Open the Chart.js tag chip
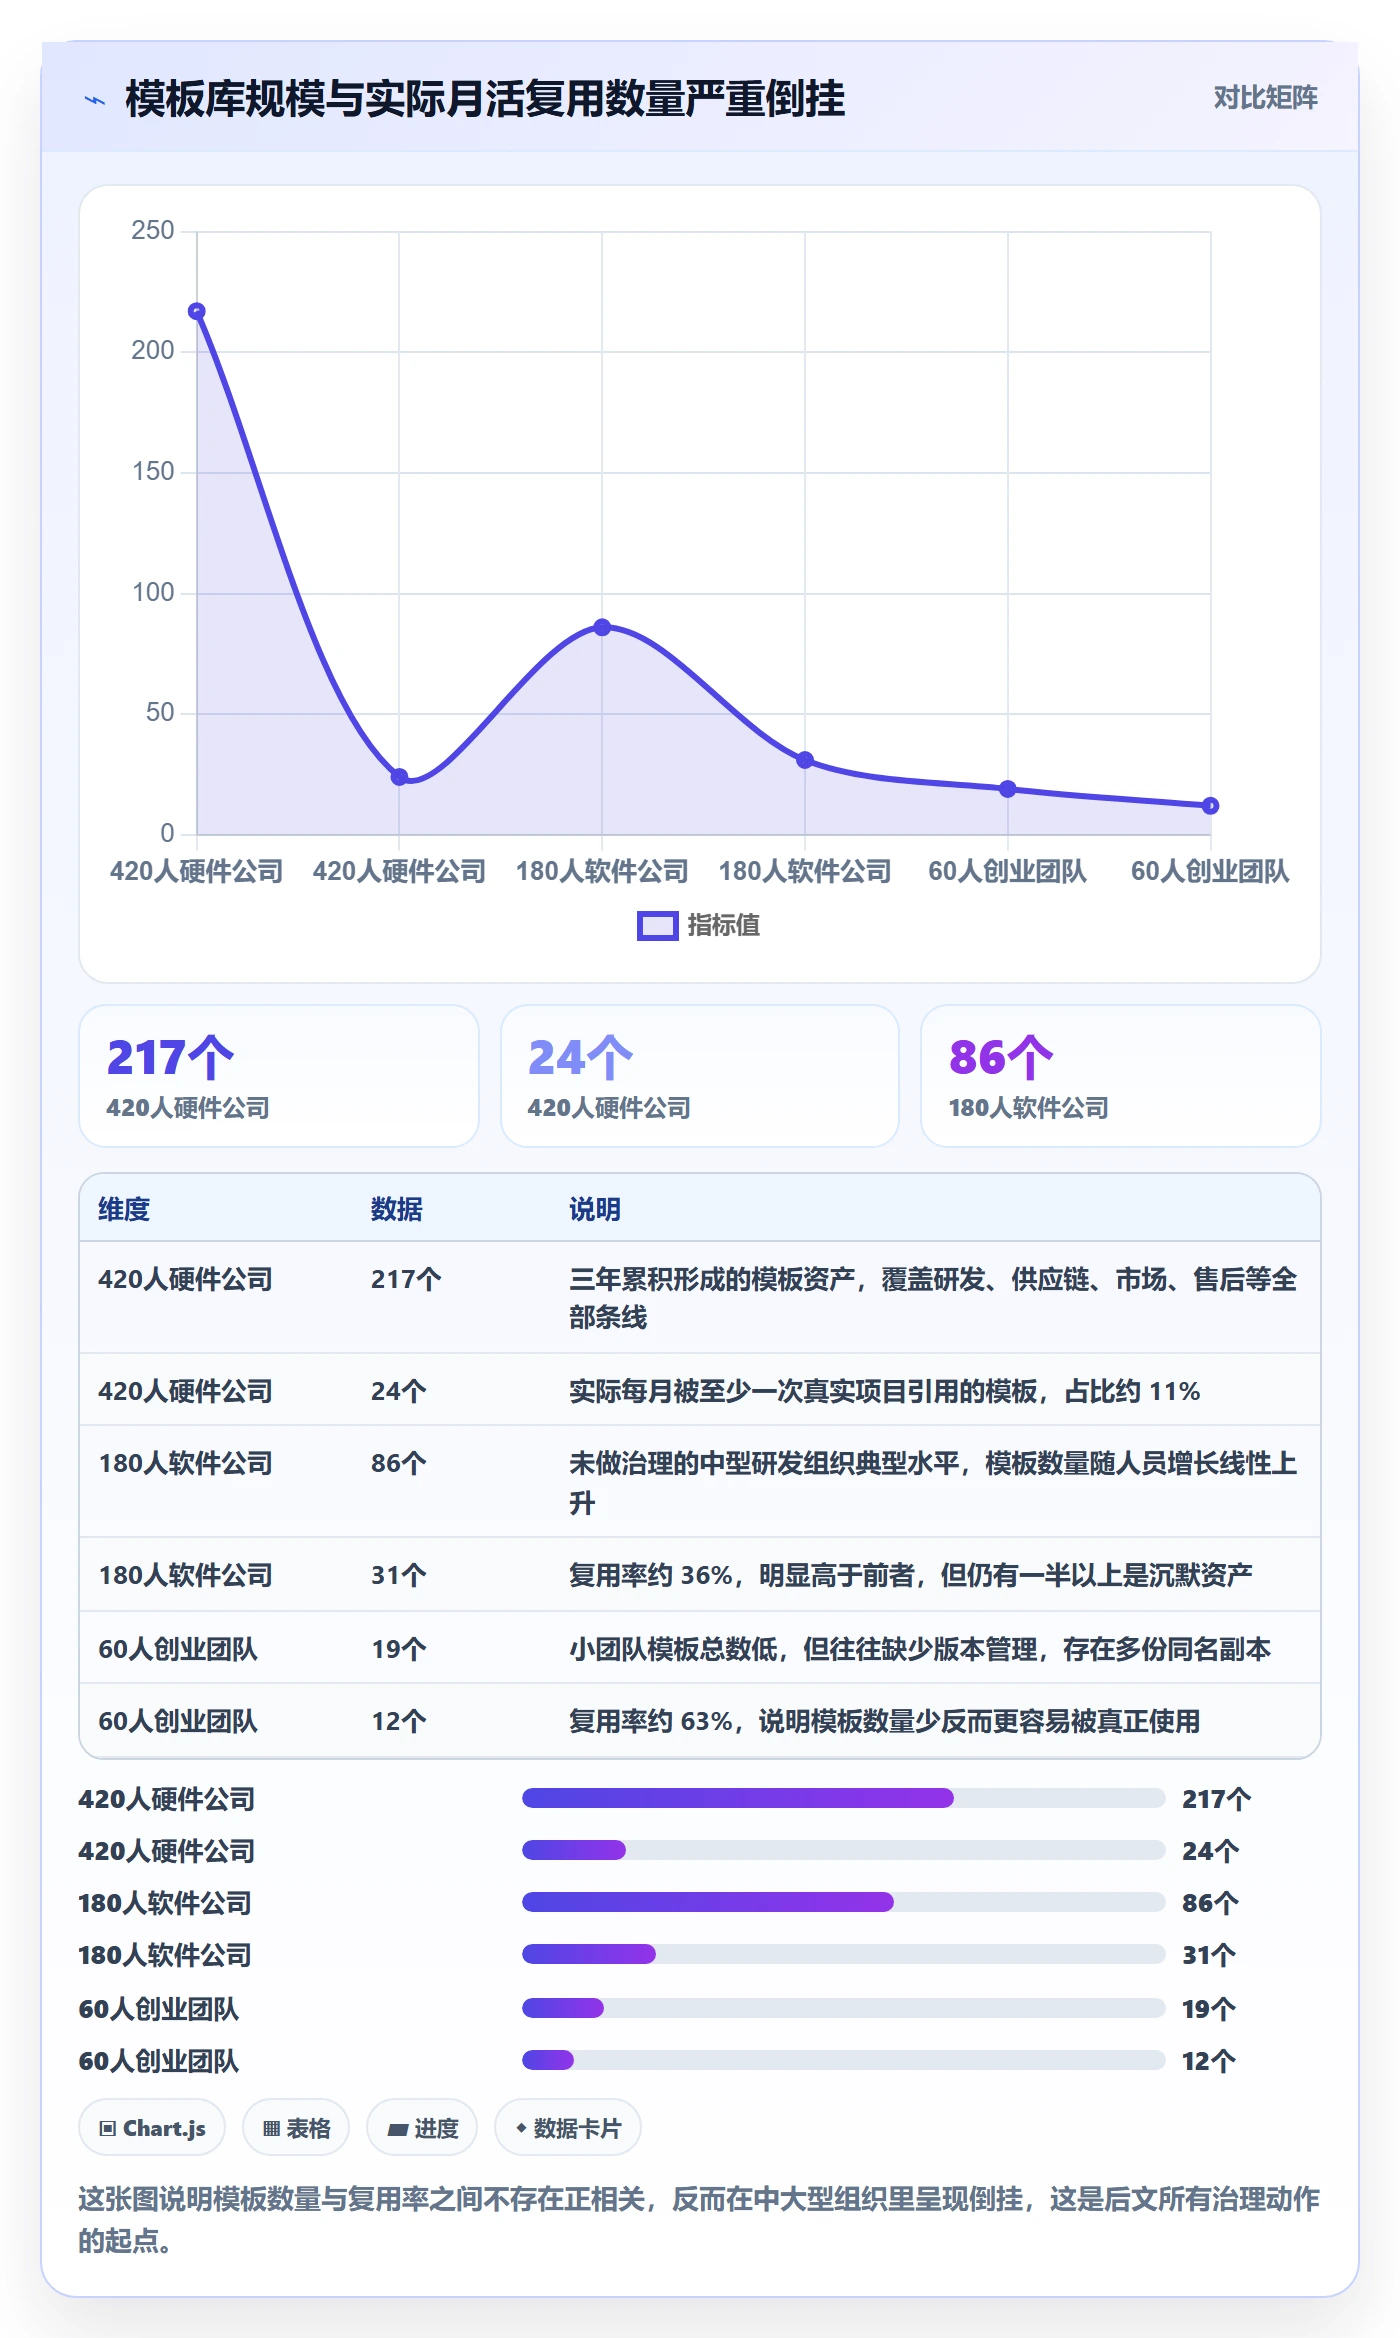 click(152, 2128)
